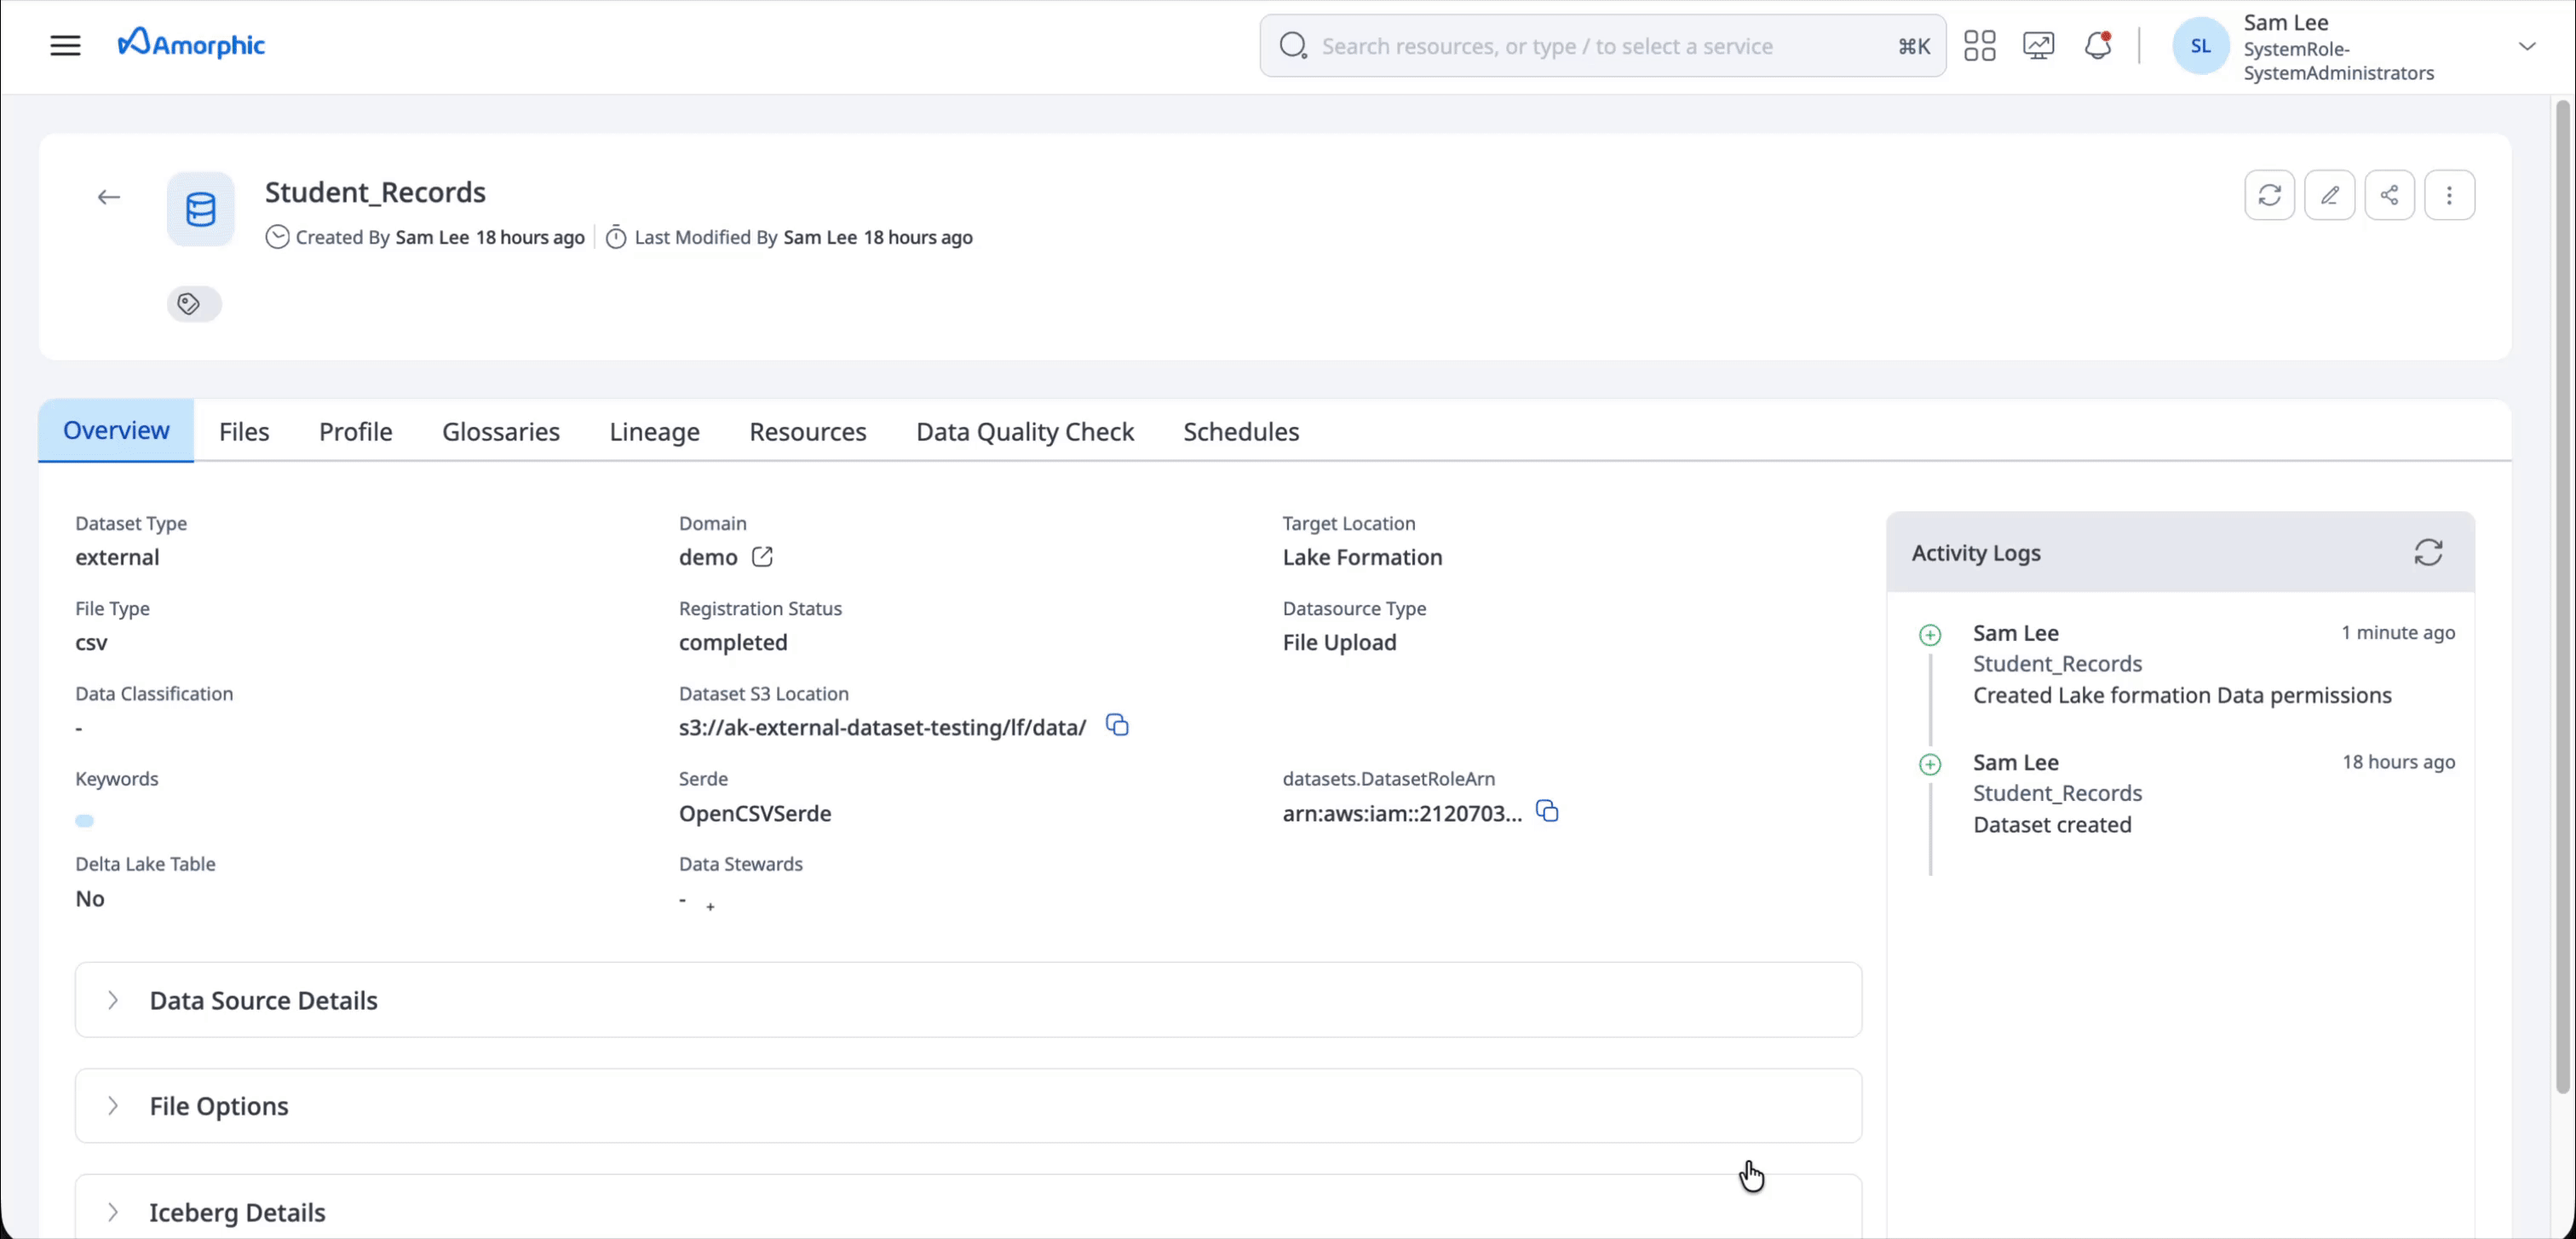Click the 'OpenCSVSerde' value
Viewport: 2576px width, 1239px height.
[x=755, y=814]
